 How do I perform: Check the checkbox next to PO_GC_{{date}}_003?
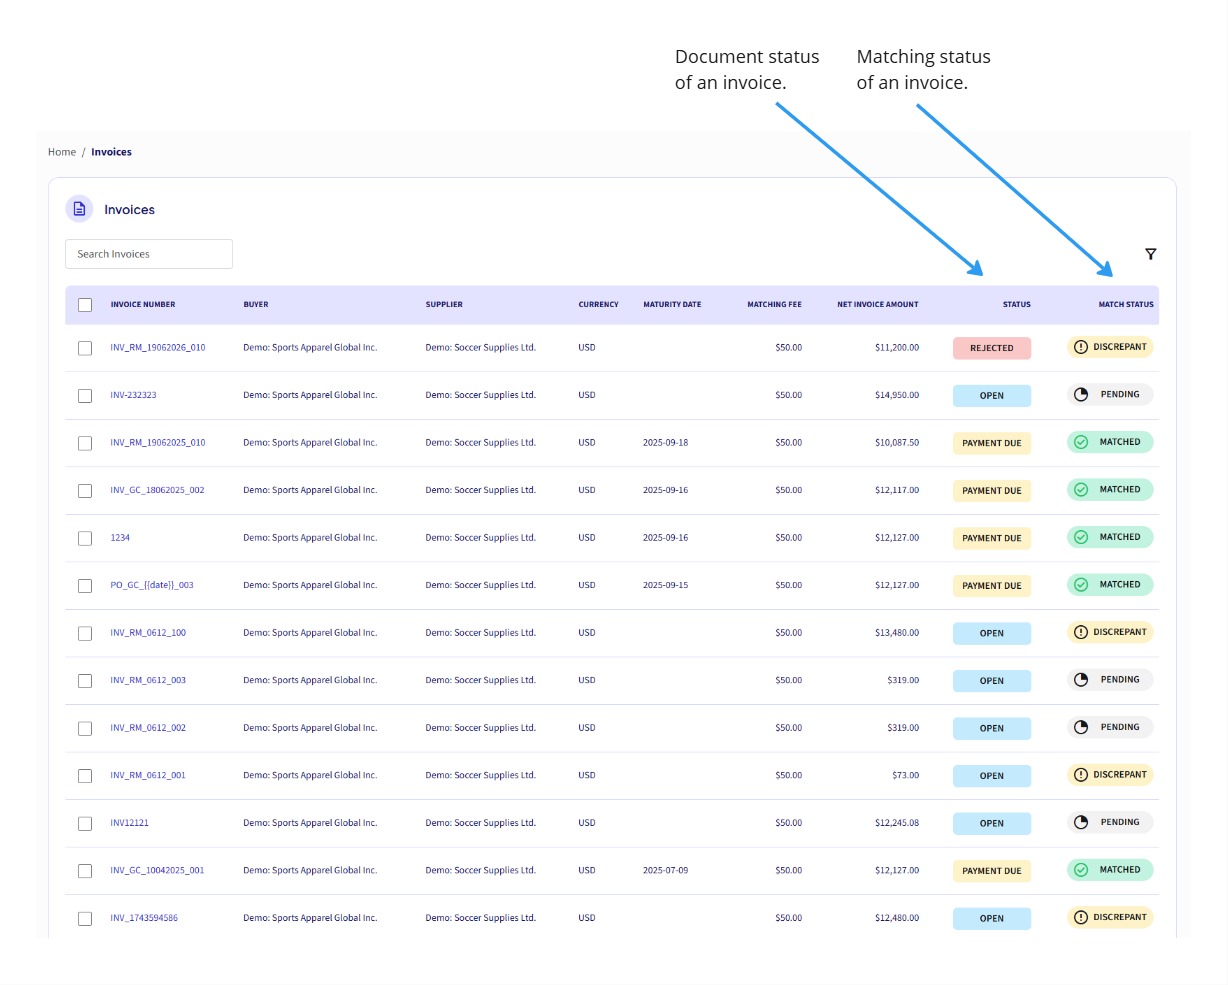(85, 586)
